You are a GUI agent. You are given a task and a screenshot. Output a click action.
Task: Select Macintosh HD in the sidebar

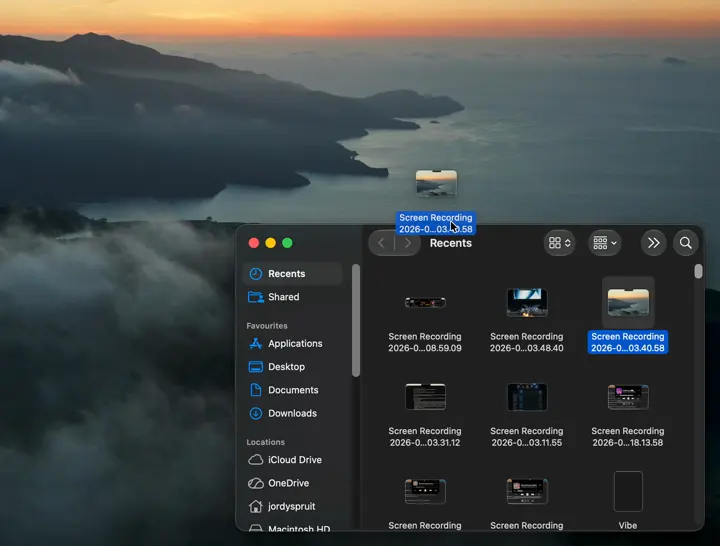pos(293,528)
